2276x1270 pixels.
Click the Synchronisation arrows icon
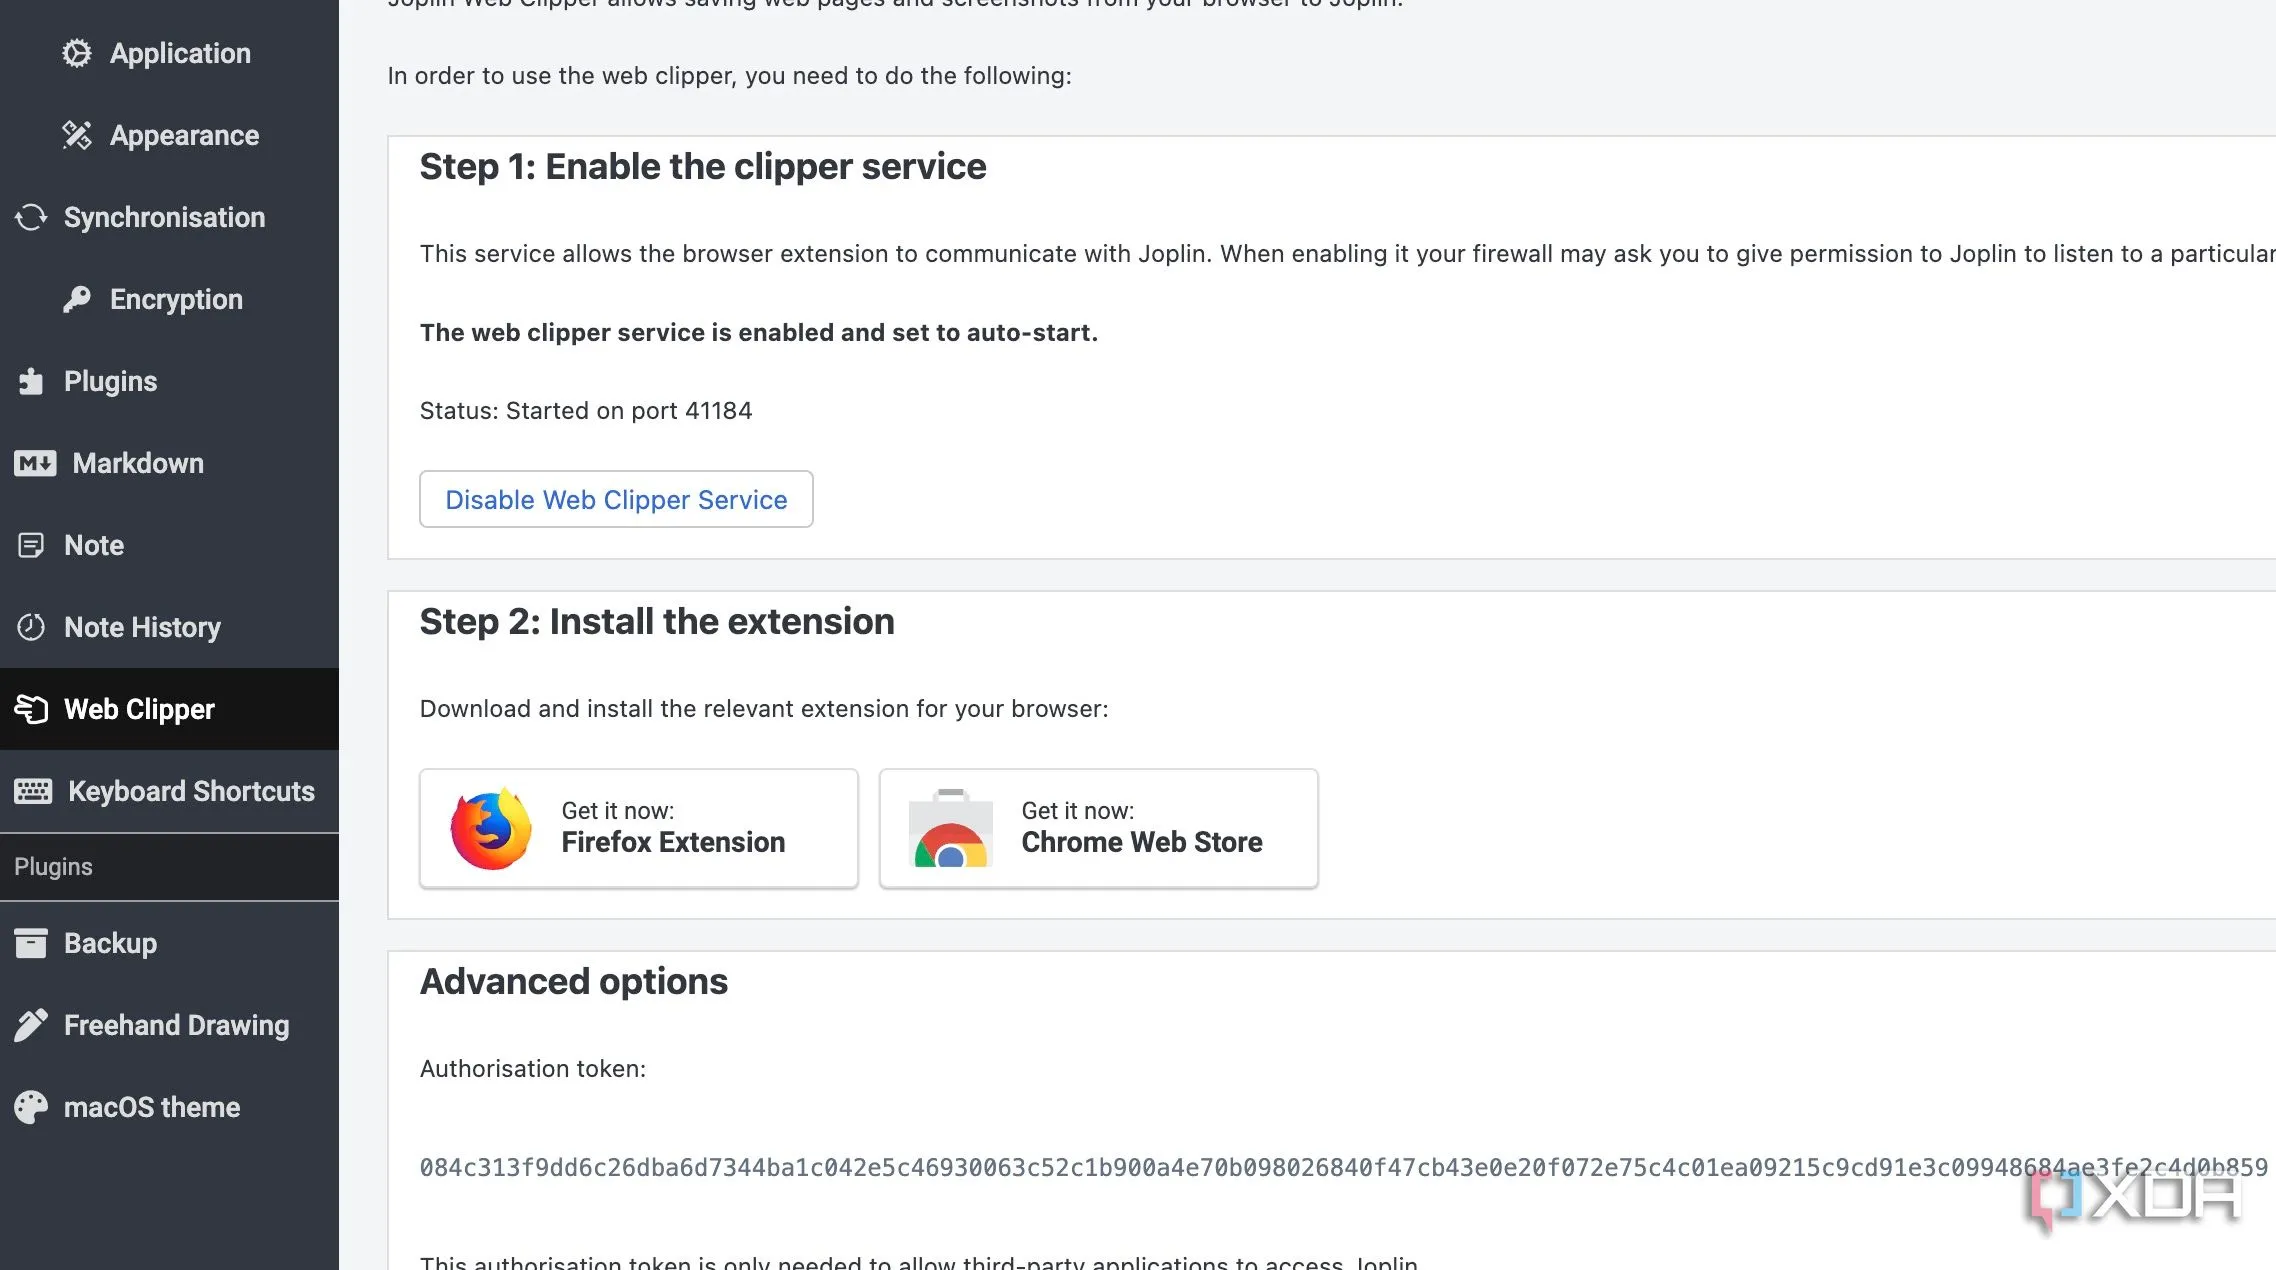(31, 217)
